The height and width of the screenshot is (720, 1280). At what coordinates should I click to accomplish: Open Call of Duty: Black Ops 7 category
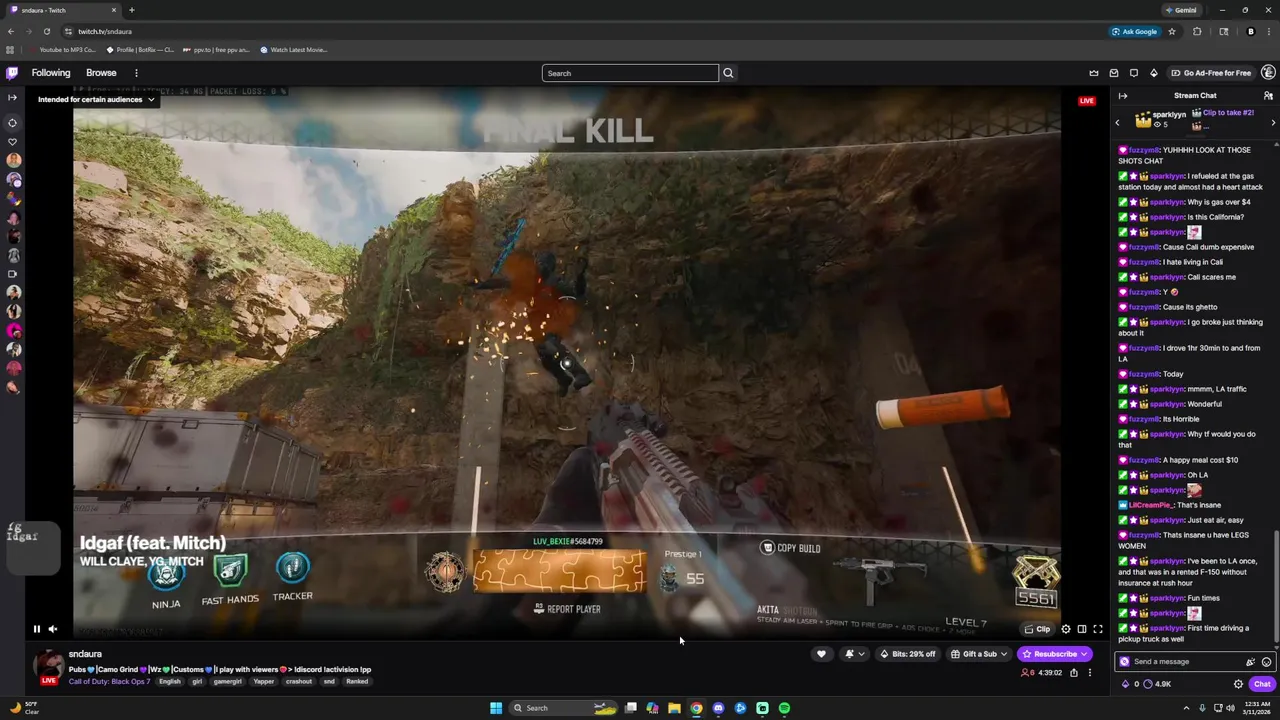[x=109, y=682]
